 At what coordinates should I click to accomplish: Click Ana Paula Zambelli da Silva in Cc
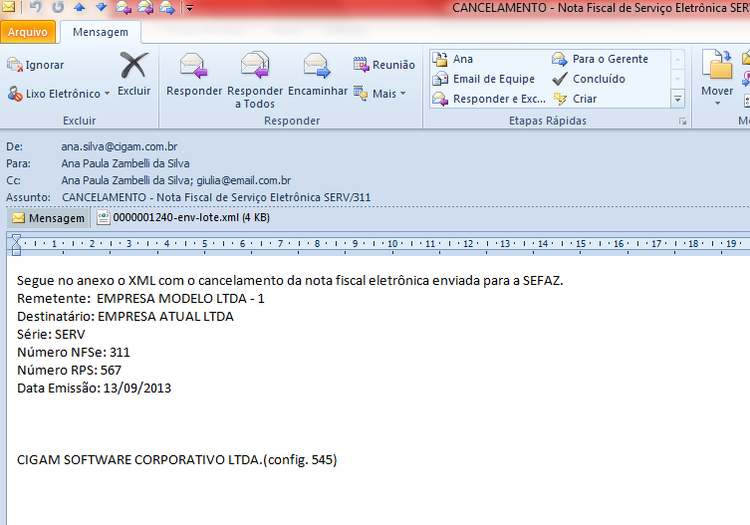127,180
